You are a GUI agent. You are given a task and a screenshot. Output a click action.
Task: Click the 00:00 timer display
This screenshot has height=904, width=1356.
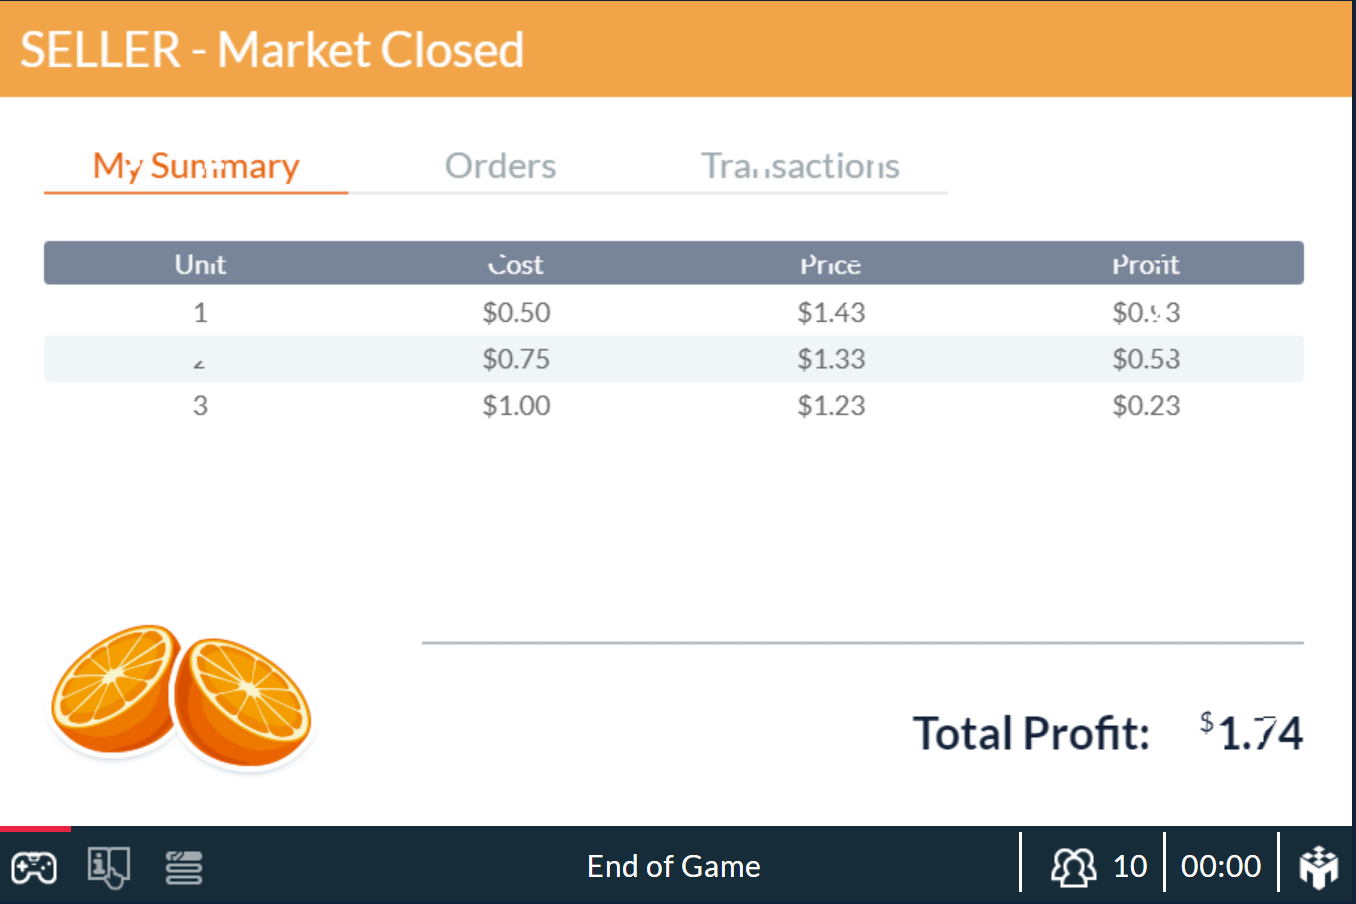pos(1220,866)
